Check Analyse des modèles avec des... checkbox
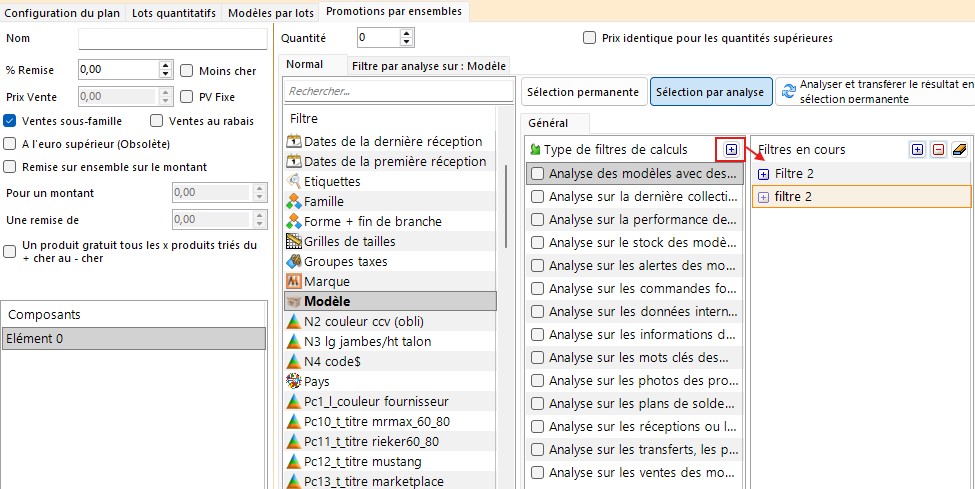The height and width of the screenshot is (489, 975). click(537, 174)
